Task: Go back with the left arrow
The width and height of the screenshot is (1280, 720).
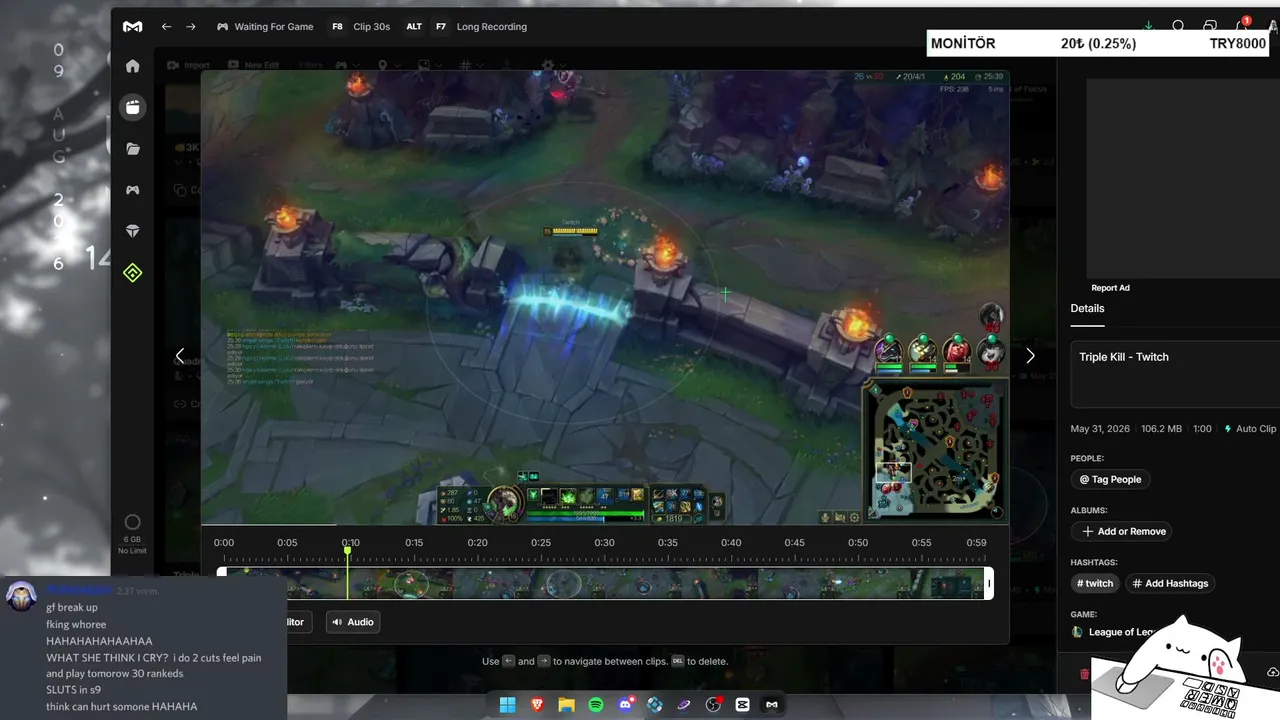Action: tap(166, 27)
